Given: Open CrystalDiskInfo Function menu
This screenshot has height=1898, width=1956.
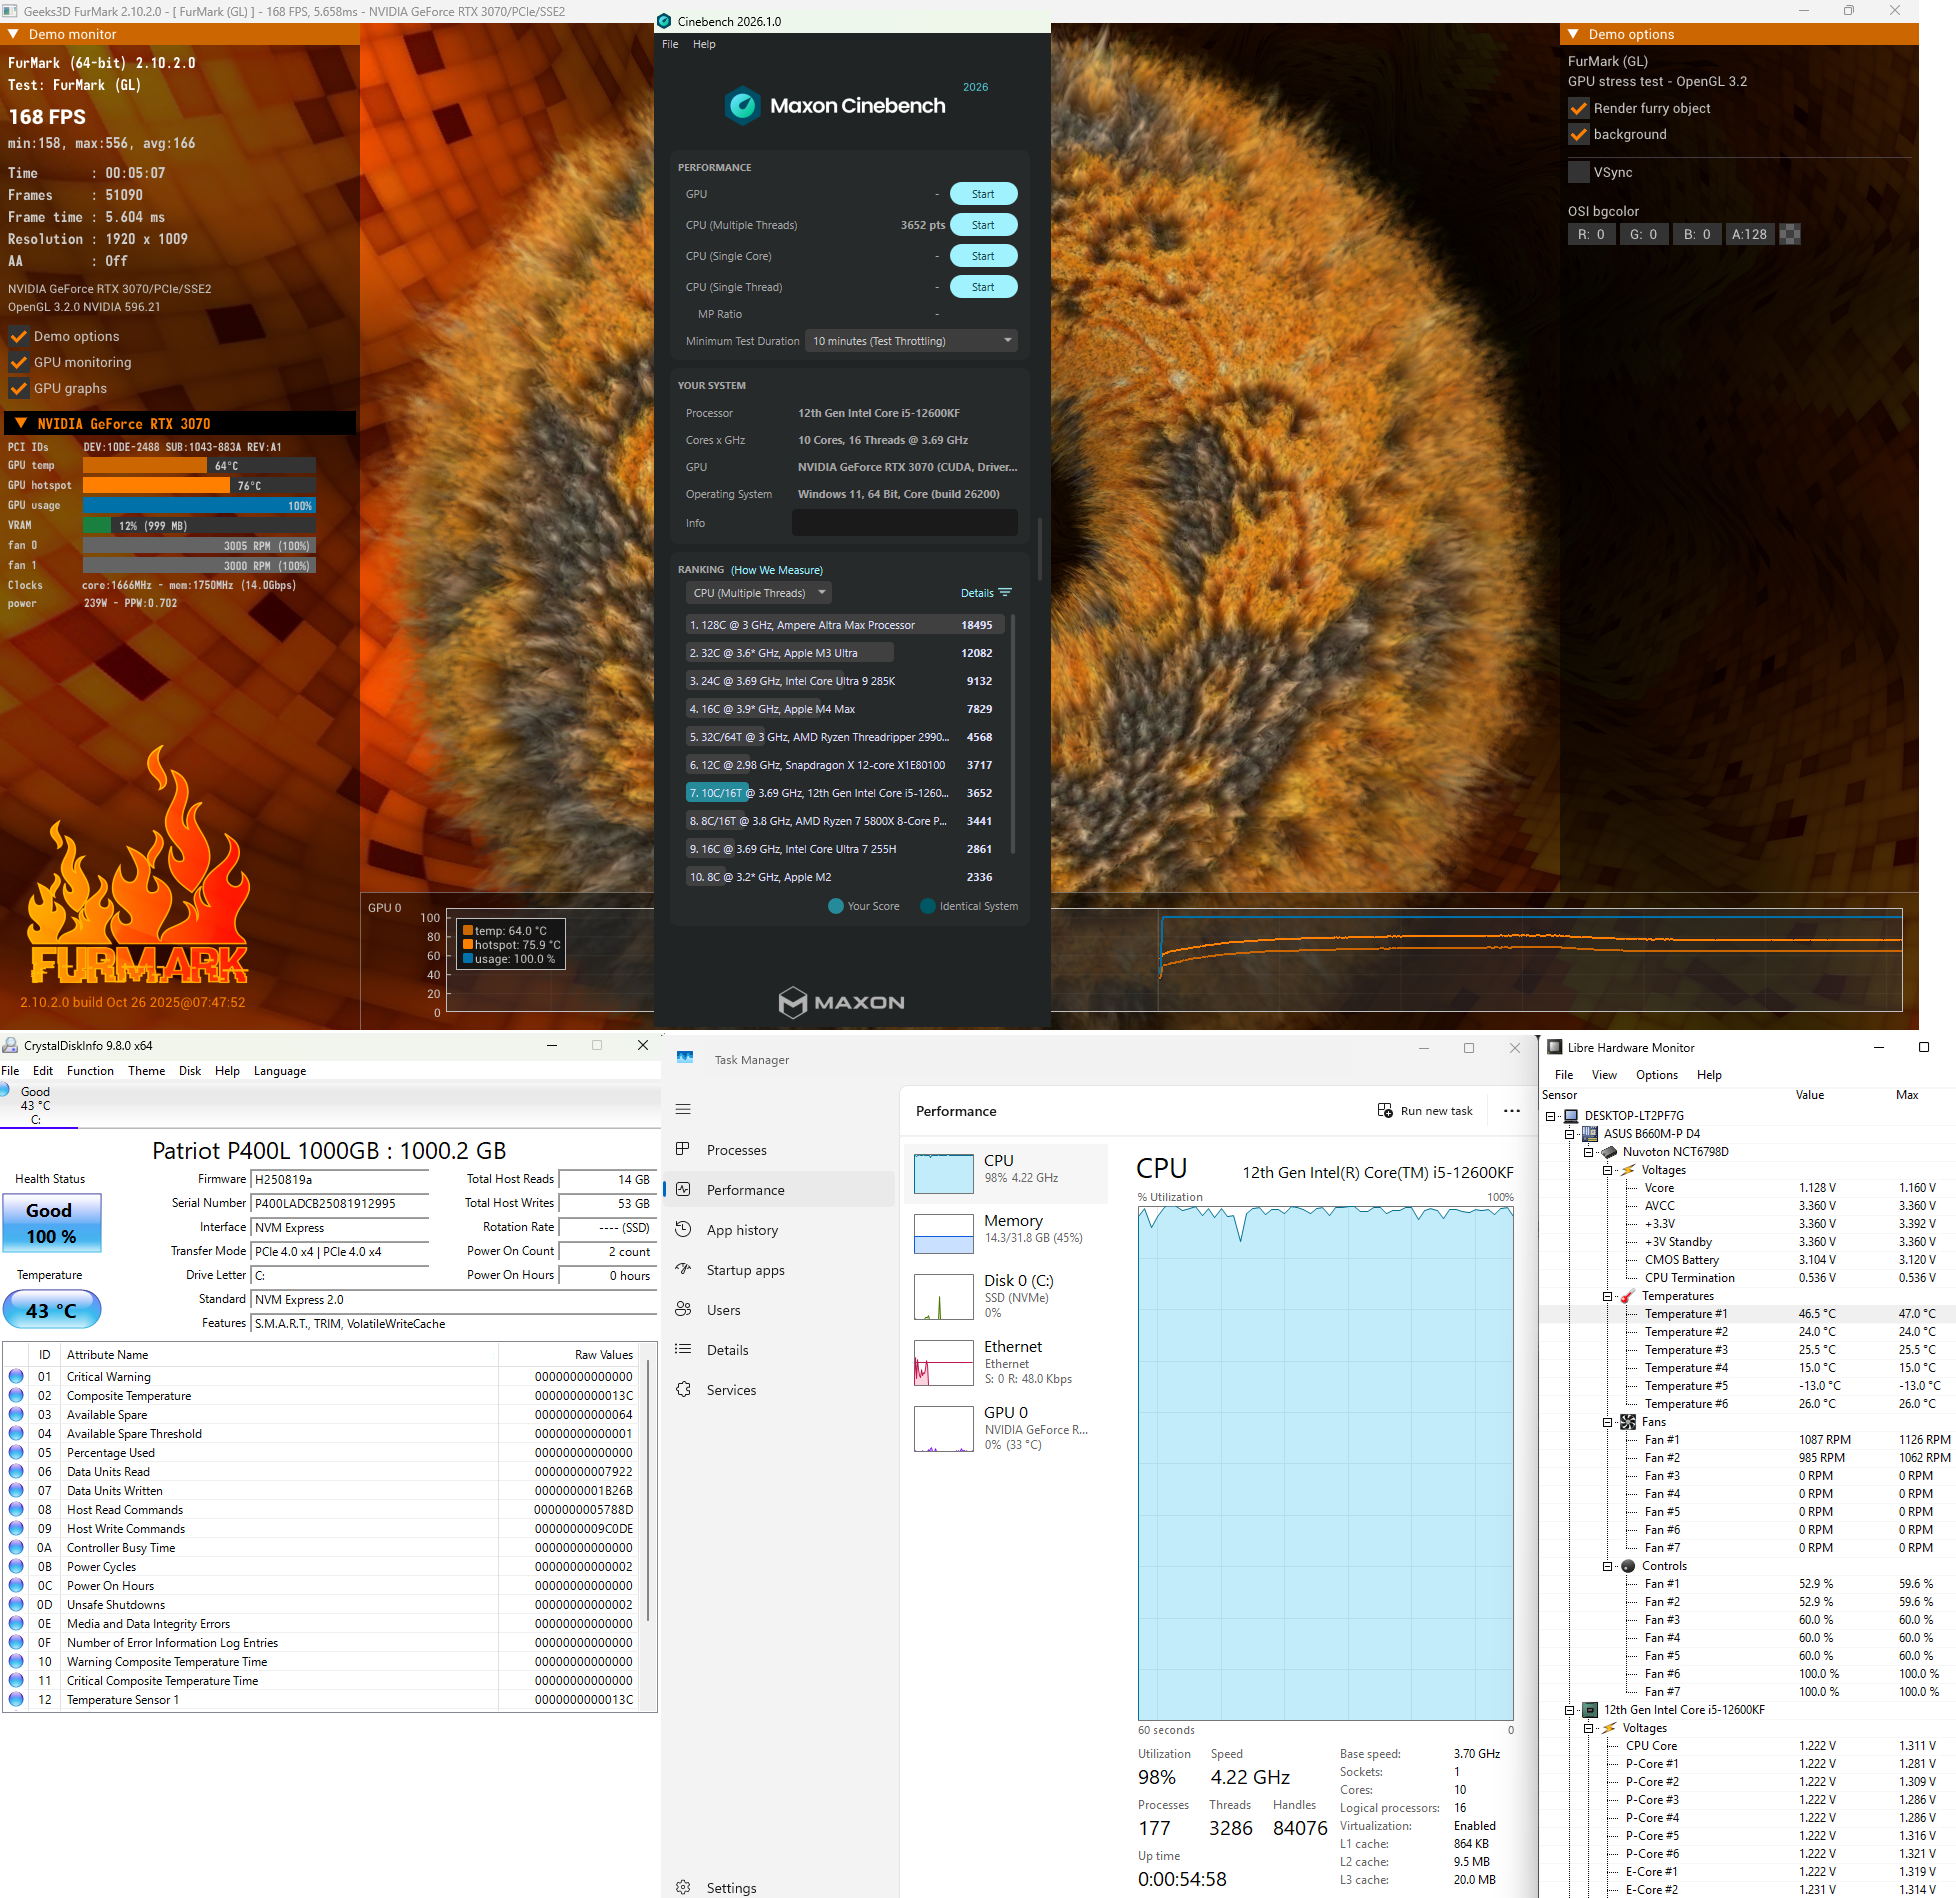Looking at the screenshot, I should coord(90,1070).
